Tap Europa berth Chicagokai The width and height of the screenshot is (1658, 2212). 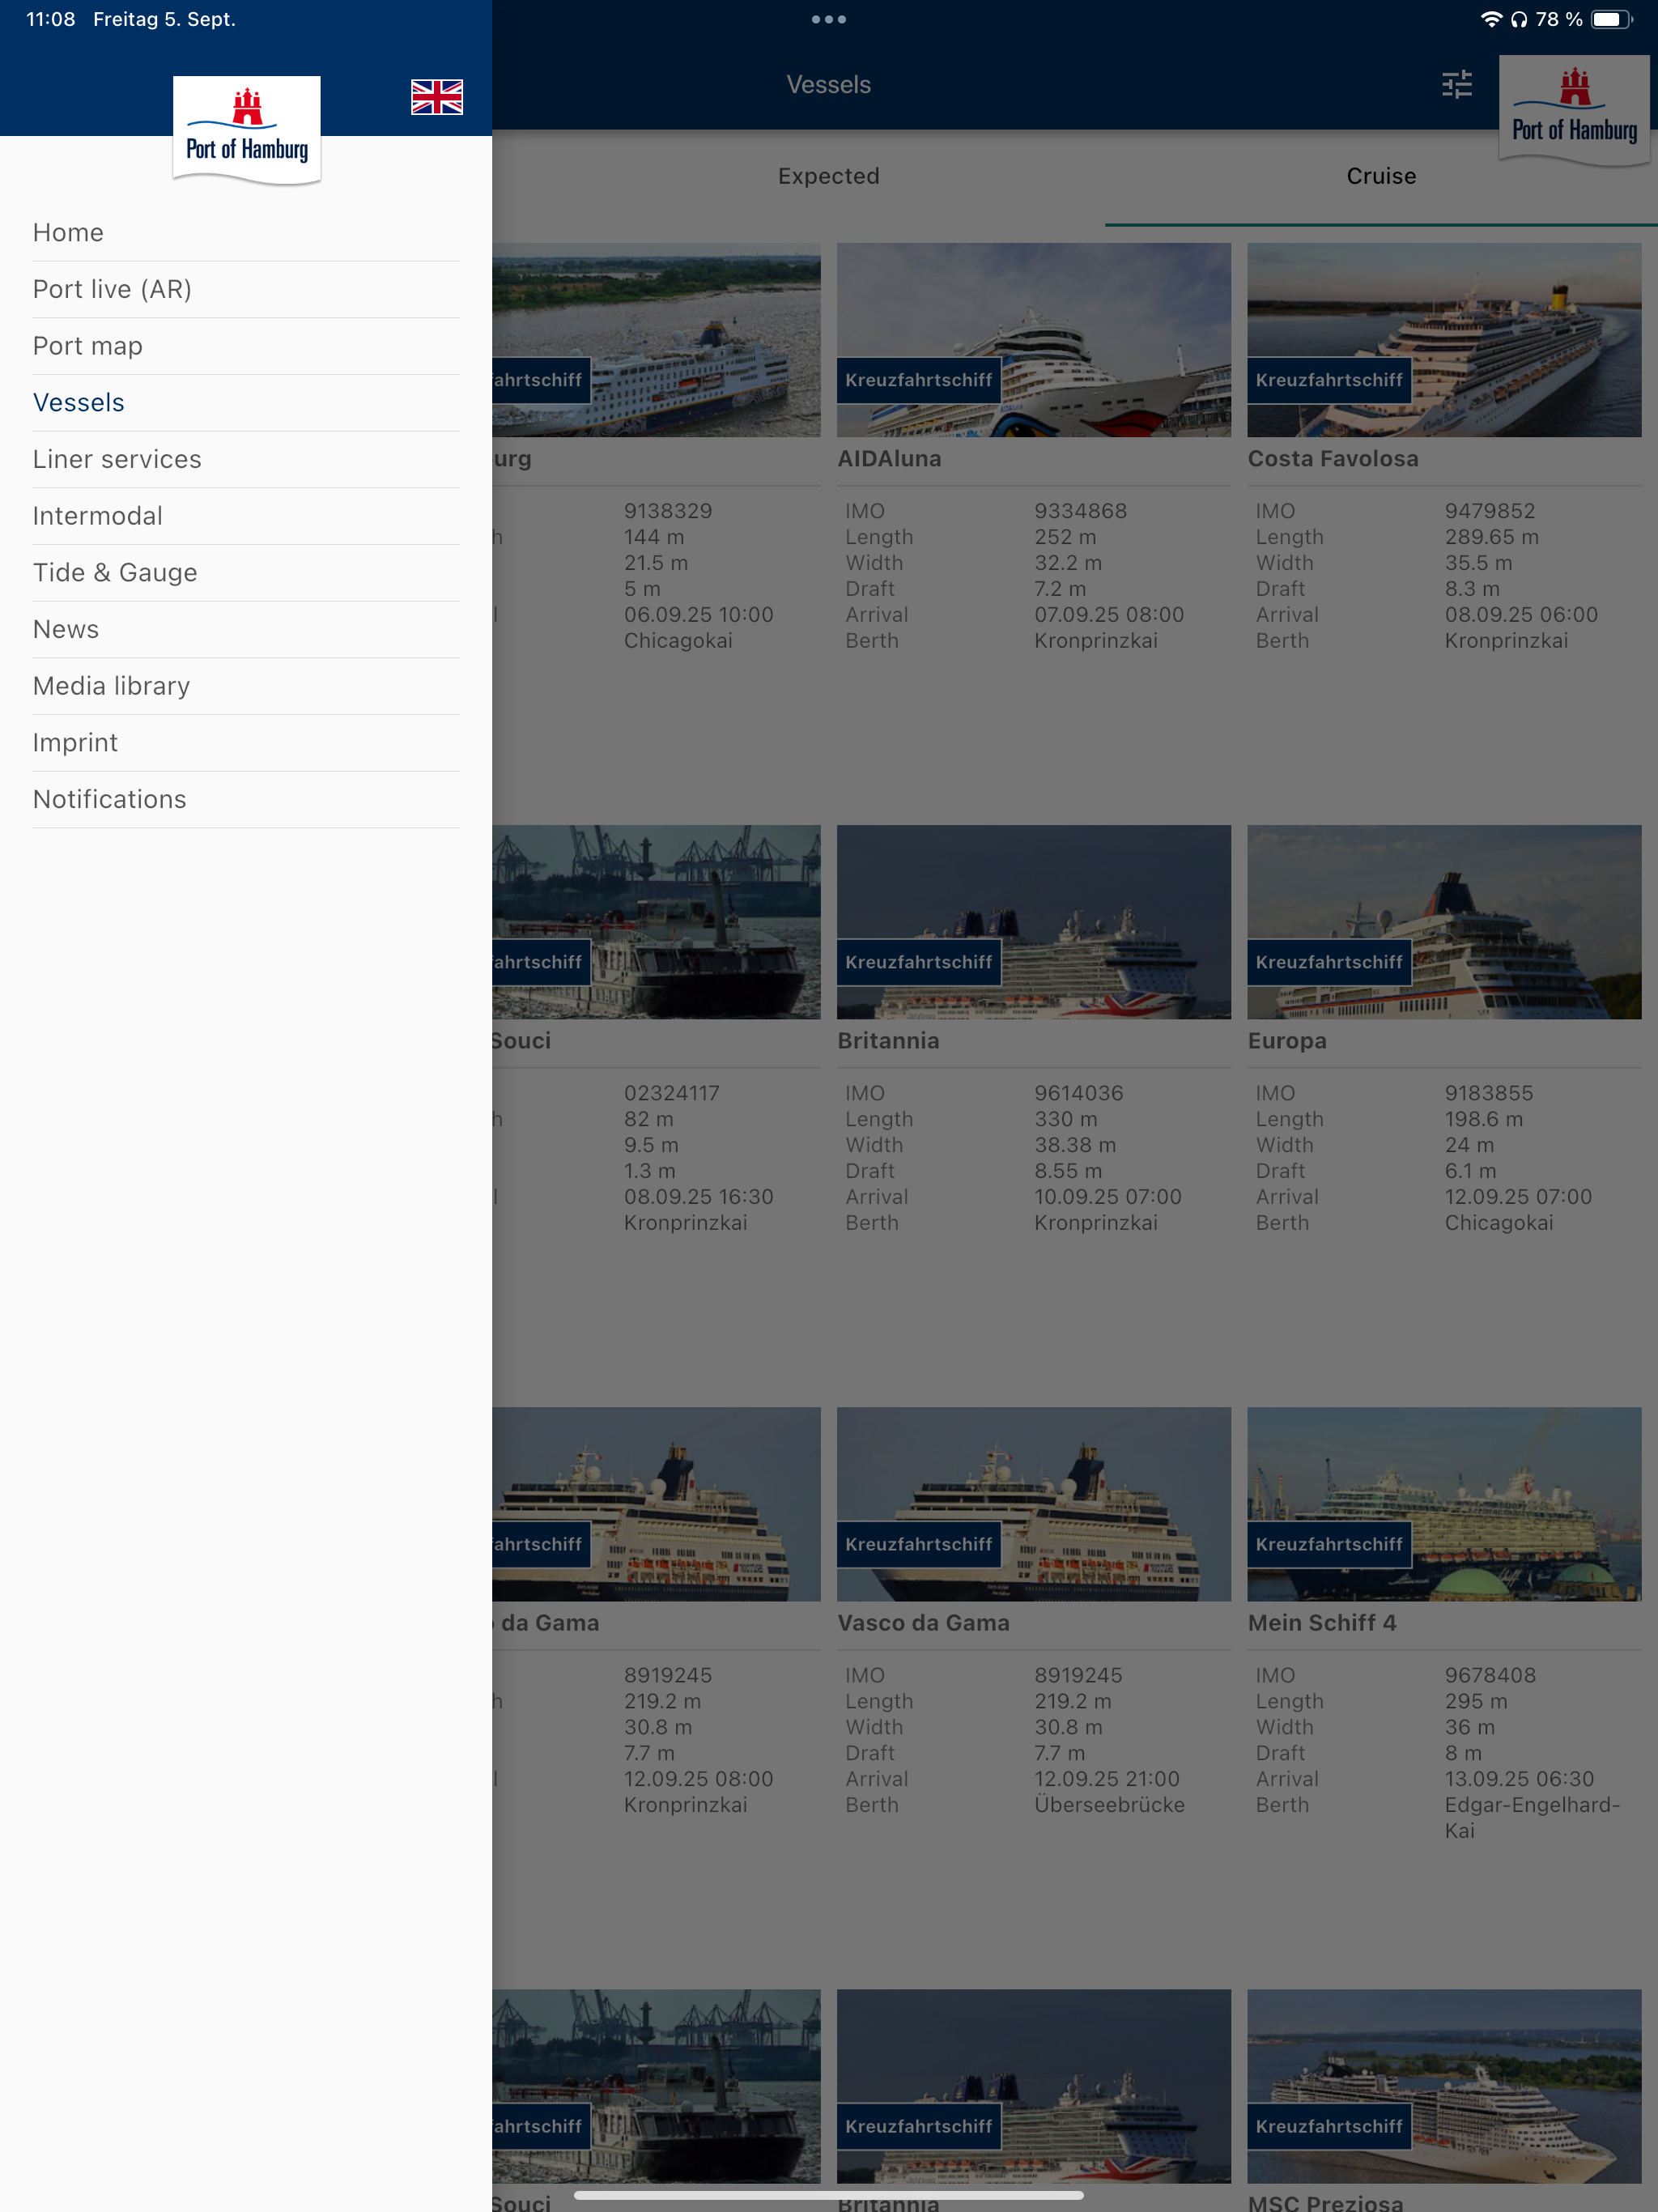[1499, 1223]
